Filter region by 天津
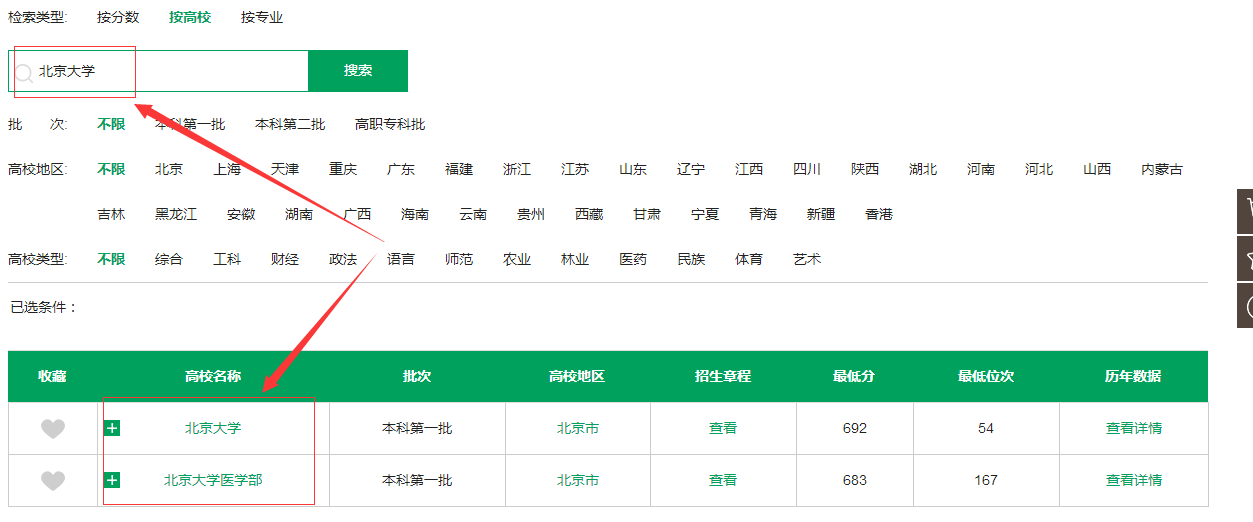The image size is (1253, 522). tap(285, 169)
